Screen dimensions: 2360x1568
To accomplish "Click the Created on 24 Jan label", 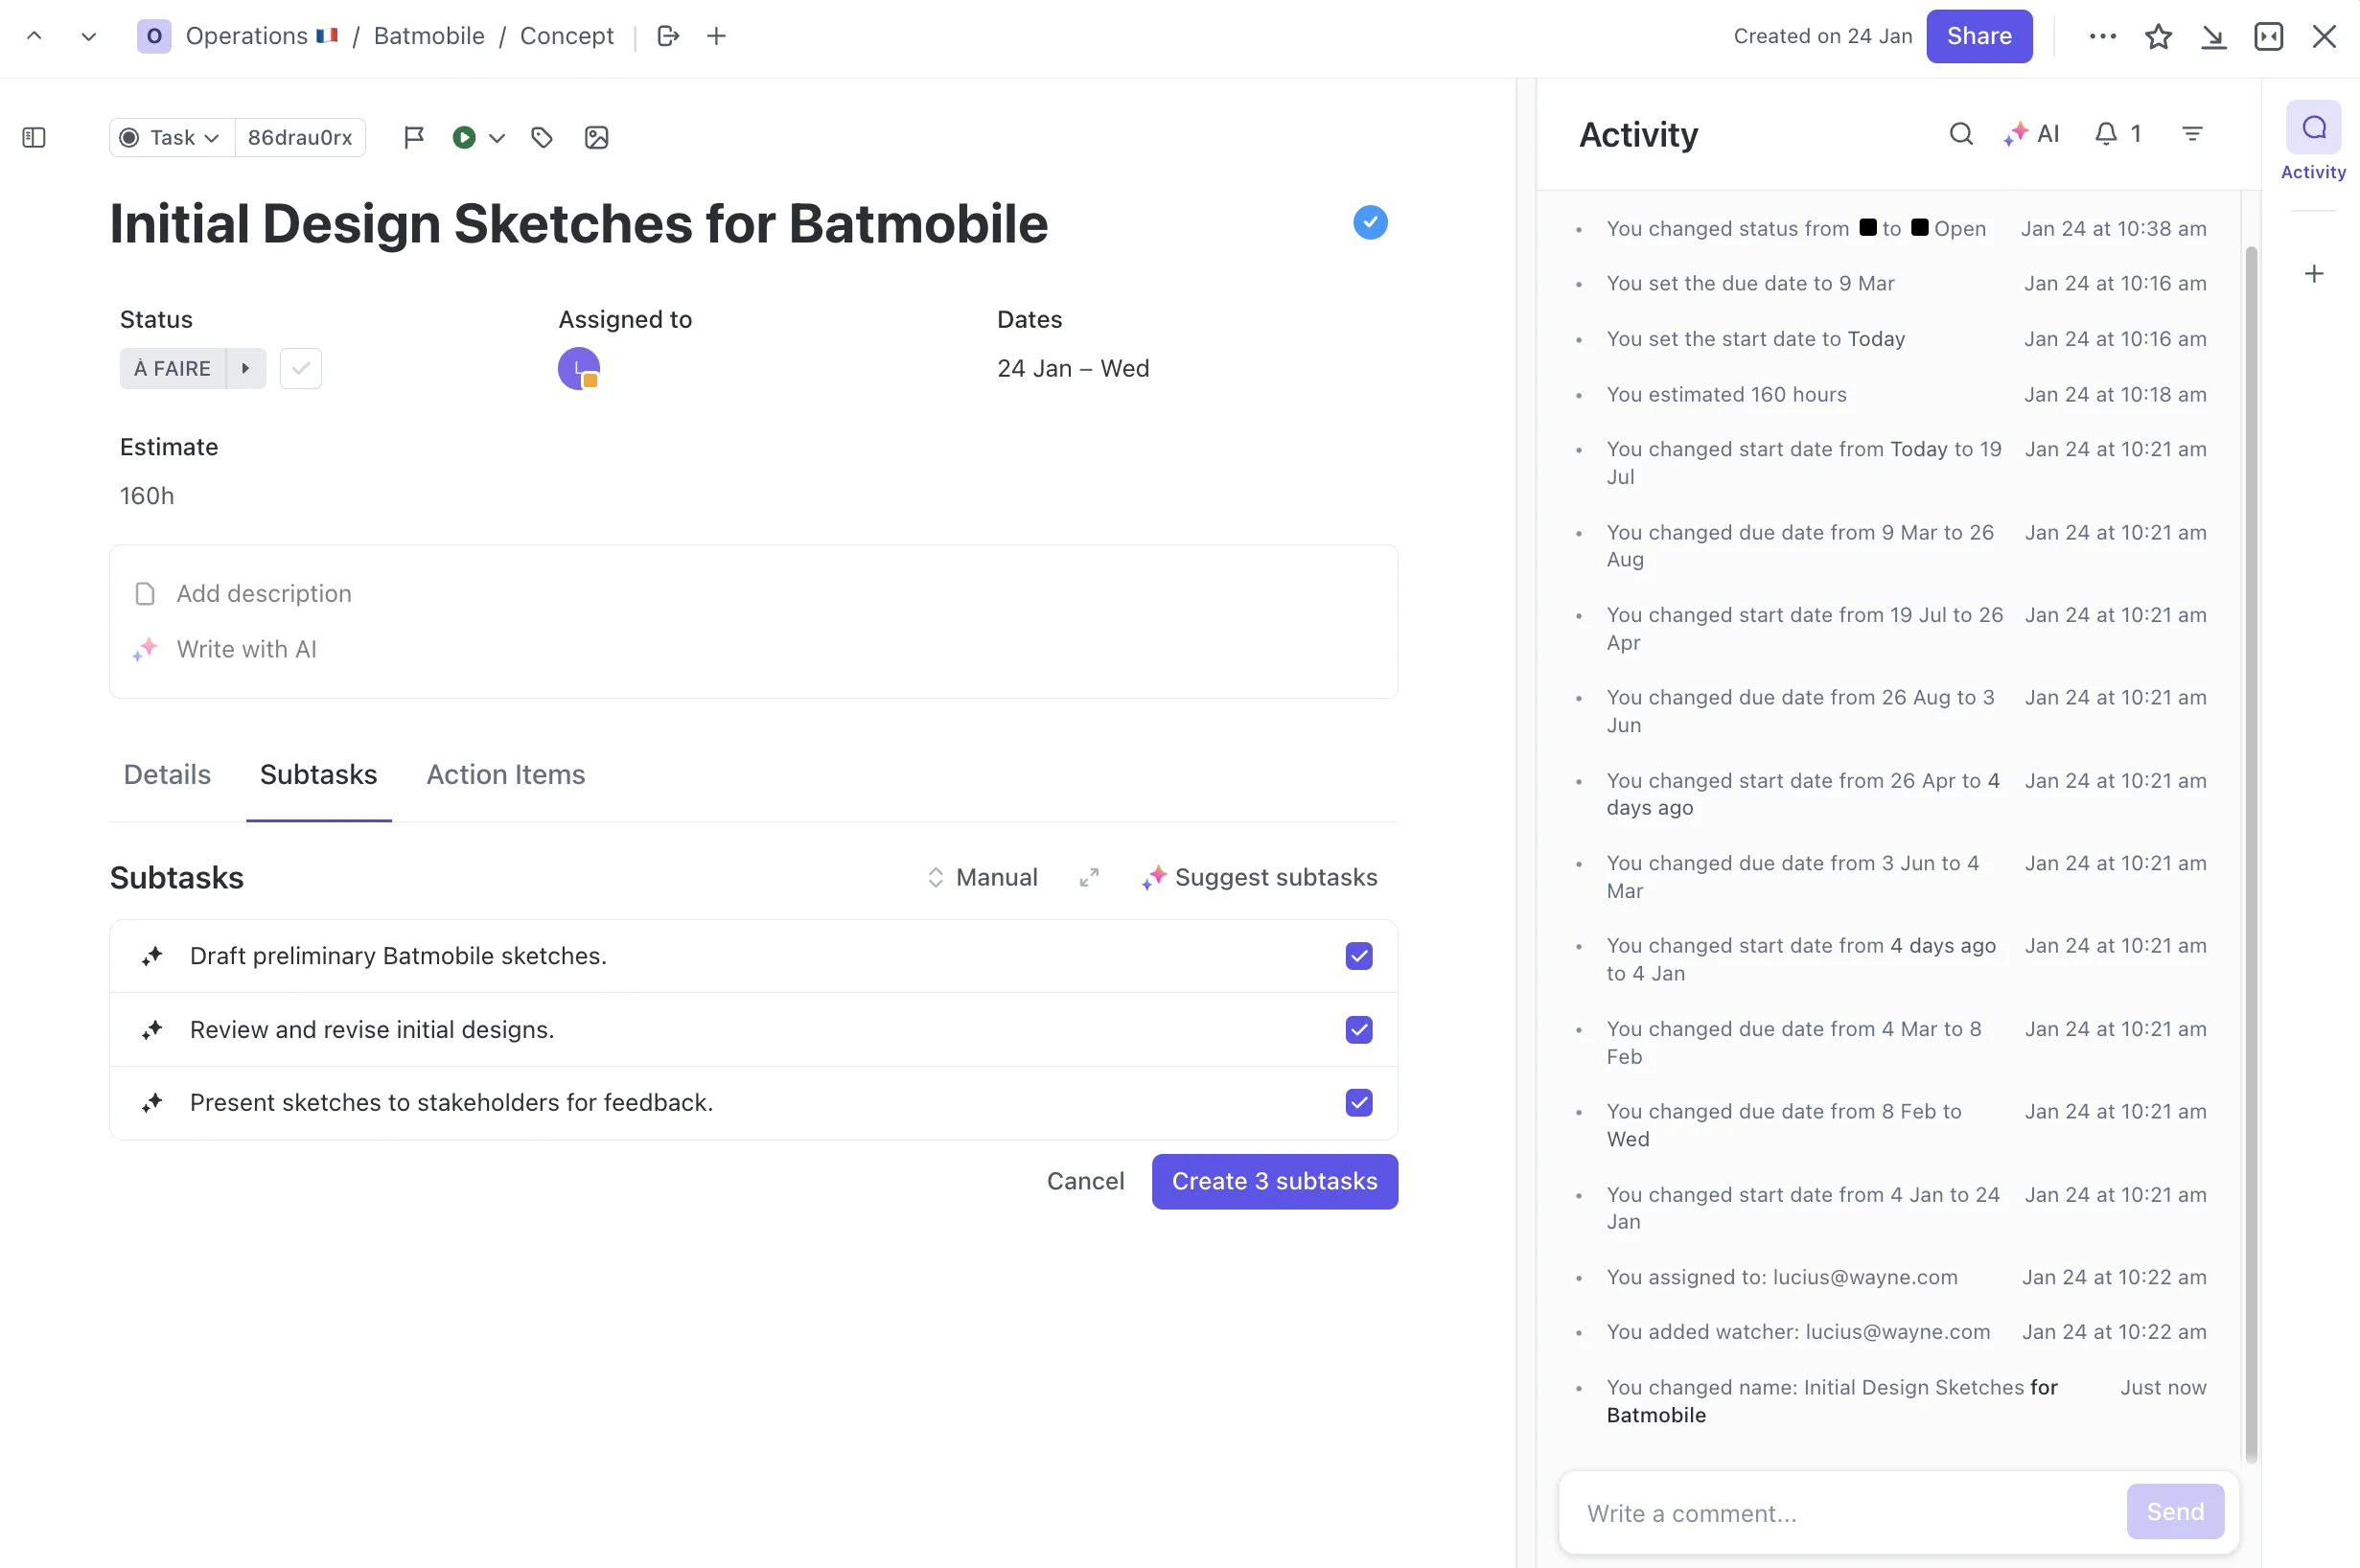I will [1822, 36].
